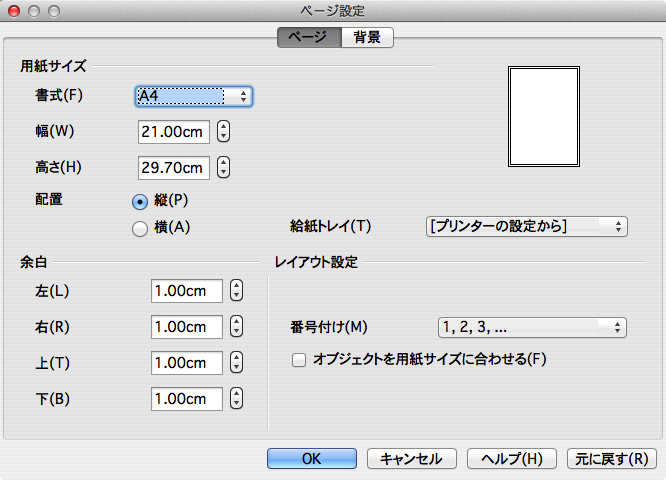Screen dimensions: 666x480
Task: Click the 幅(W) width stepper arrows
Action: 223,131
